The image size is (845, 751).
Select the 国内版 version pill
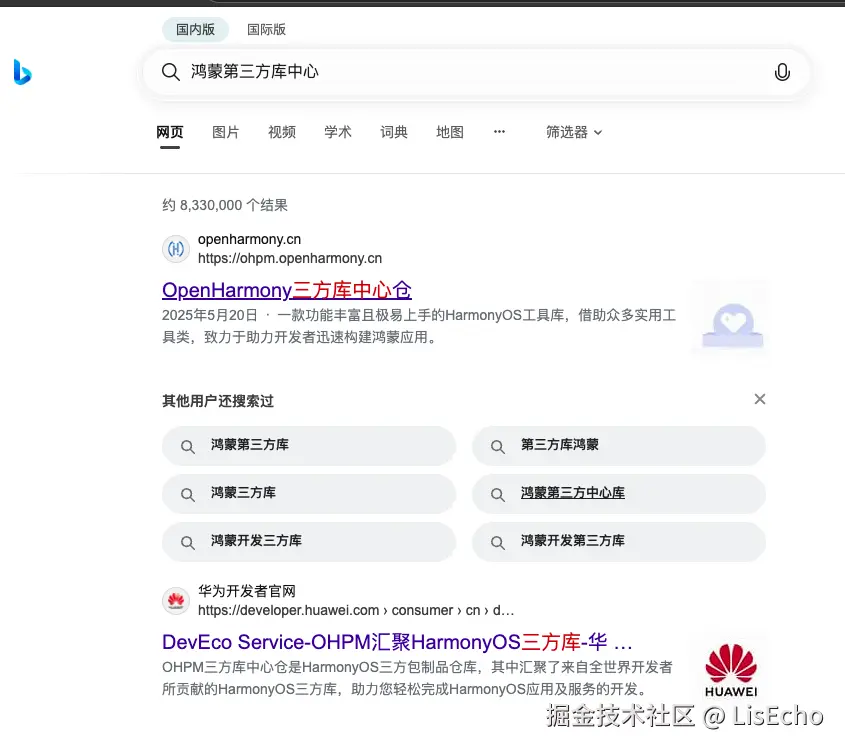pyautogui.click(x=195, y=29)
